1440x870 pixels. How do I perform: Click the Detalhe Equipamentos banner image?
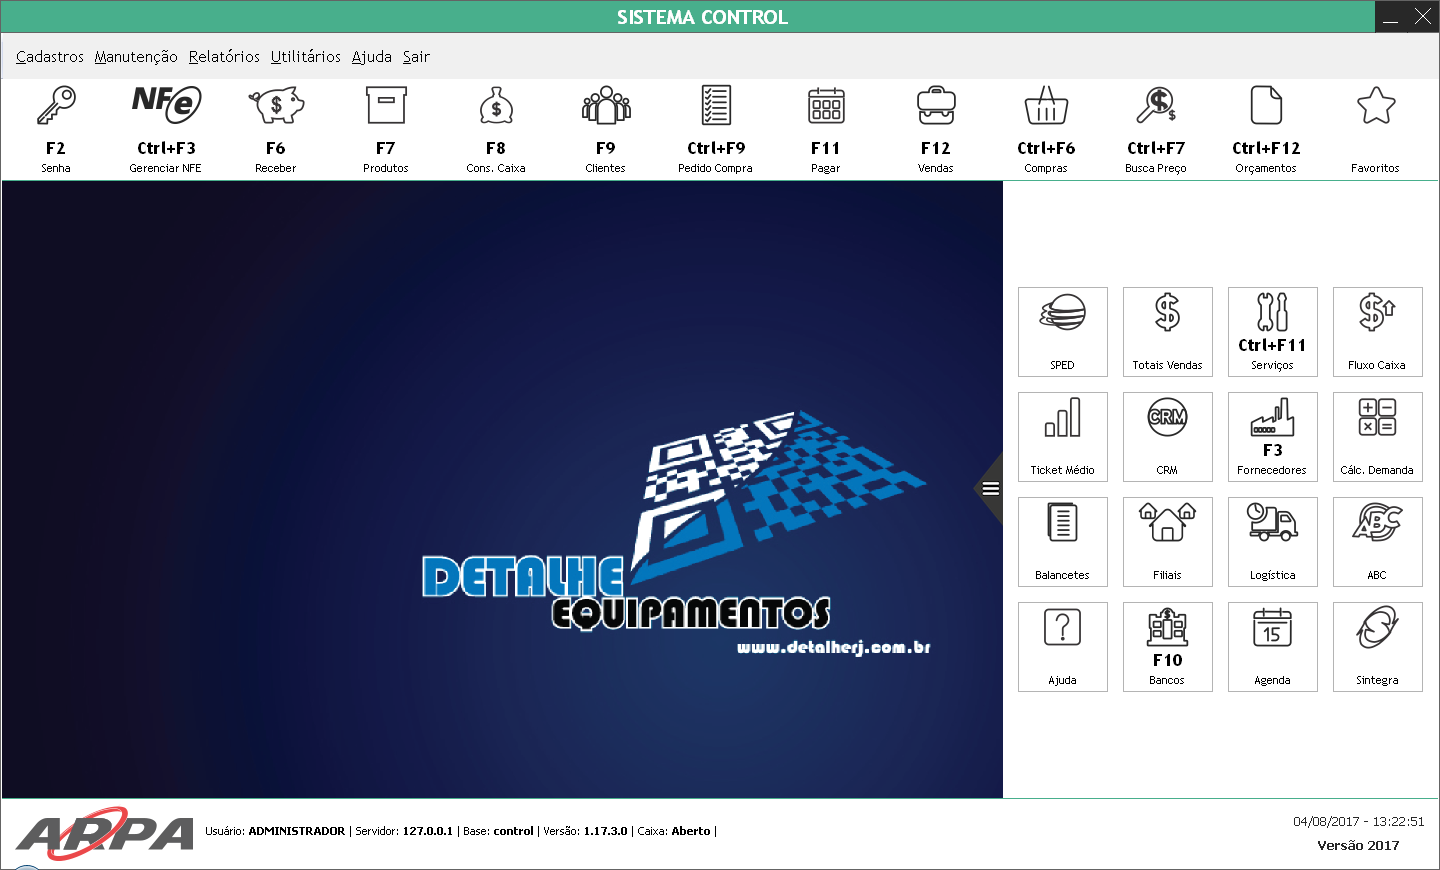pyautogui.click(x=502, y=489)
